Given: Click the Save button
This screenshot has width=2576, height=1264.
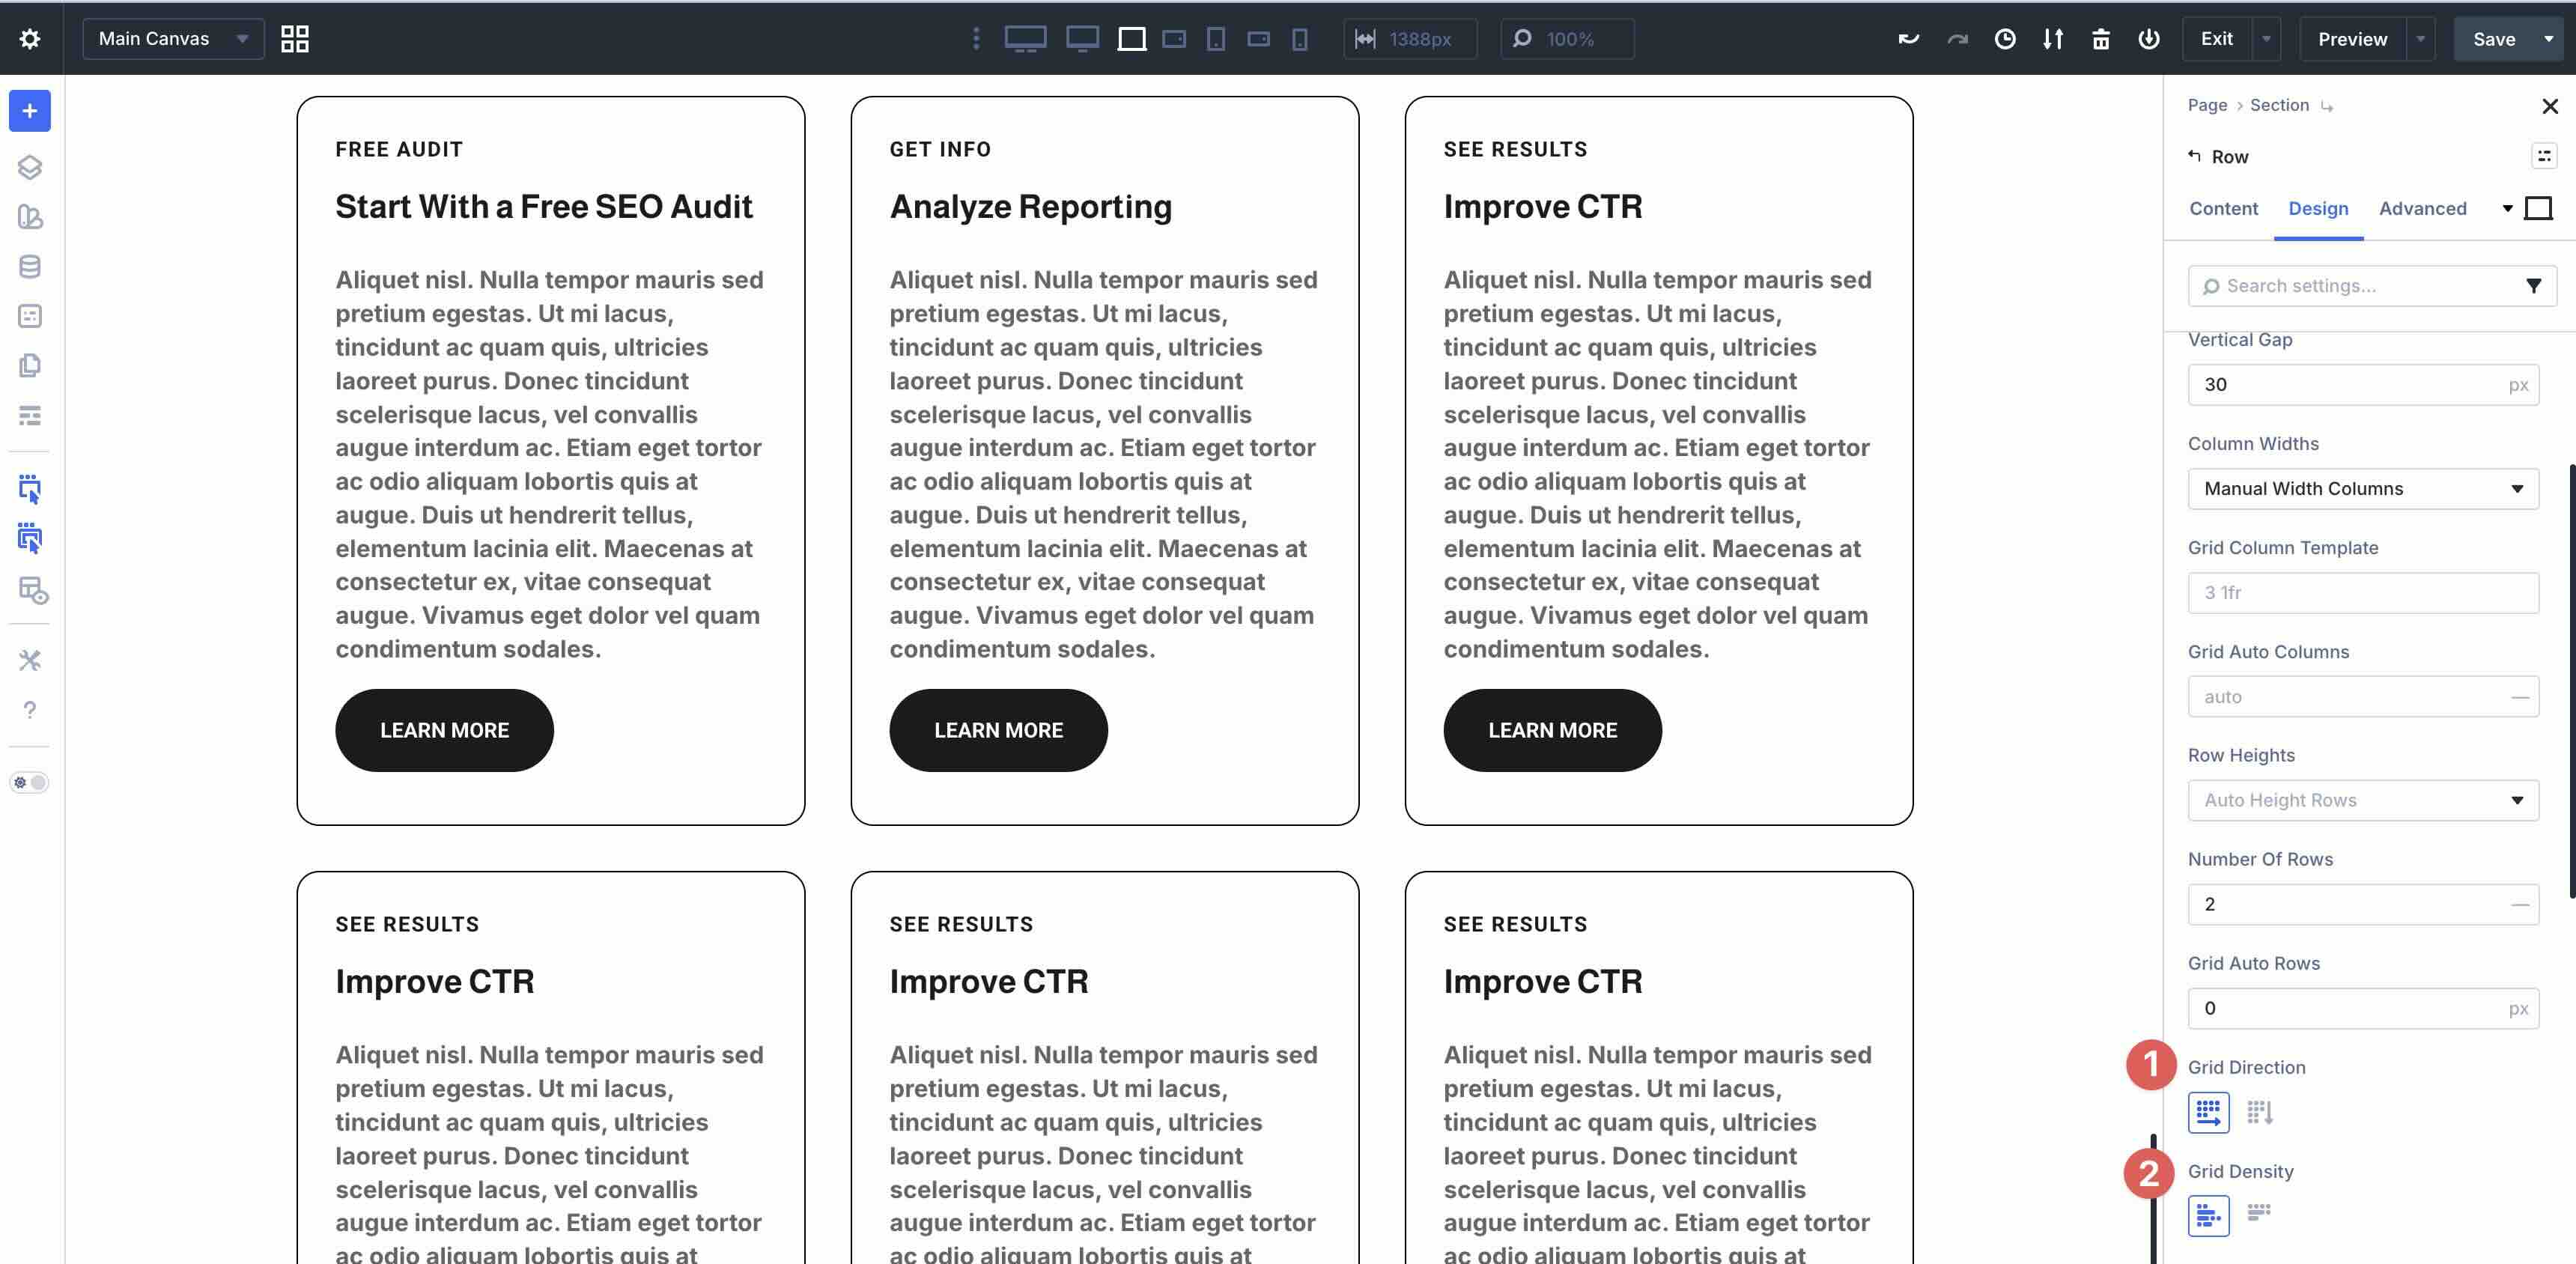Looking at the screenshot, I should coord(2493,39).
